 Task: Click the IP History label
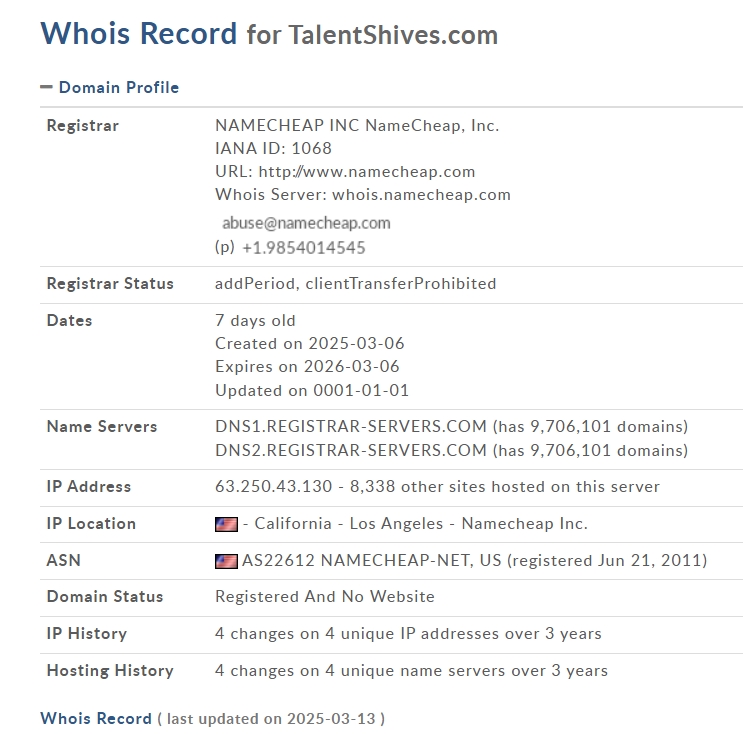click(x=87, y=634)
